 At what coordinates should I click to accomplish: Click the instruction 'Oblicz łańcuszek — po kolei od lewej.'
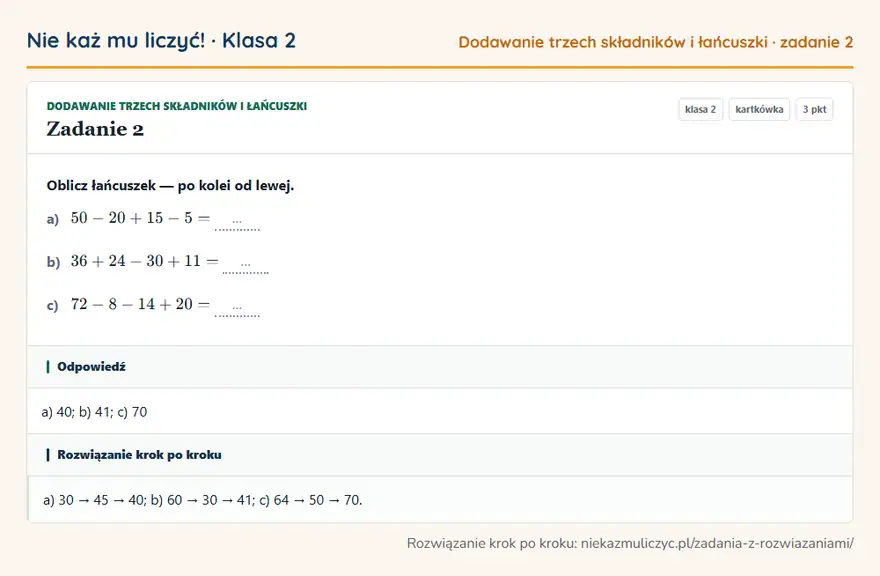pyautogui.click(x=170, y=186)
